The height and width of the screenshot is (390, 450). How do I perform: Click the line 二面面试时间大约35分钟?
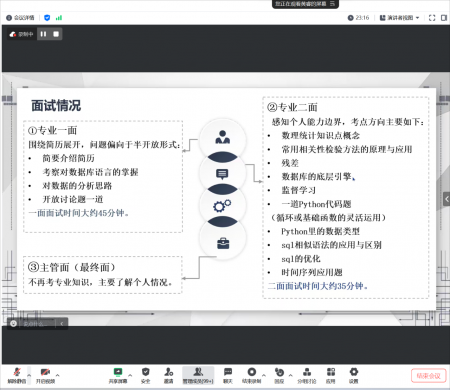click(318, 286)
